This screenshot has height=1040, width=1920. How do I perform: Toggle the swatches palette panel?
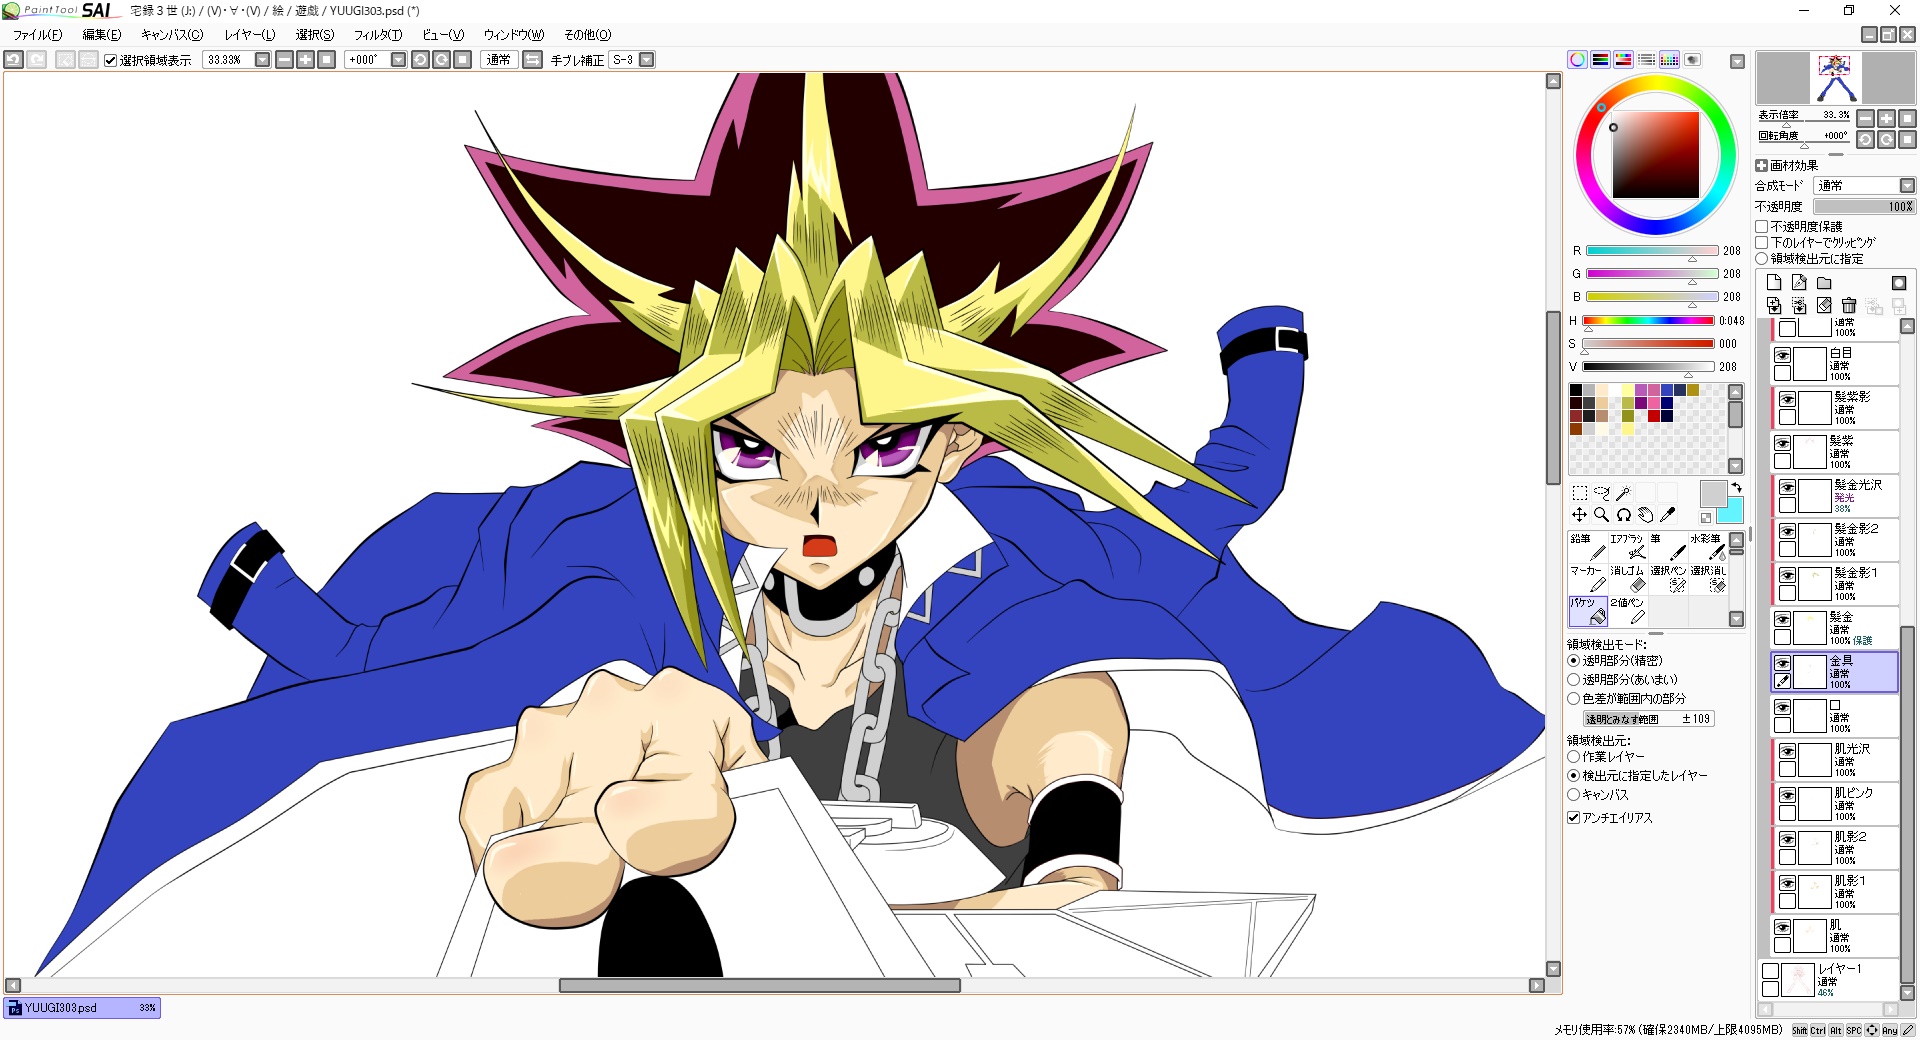(x=1669, y=60)
